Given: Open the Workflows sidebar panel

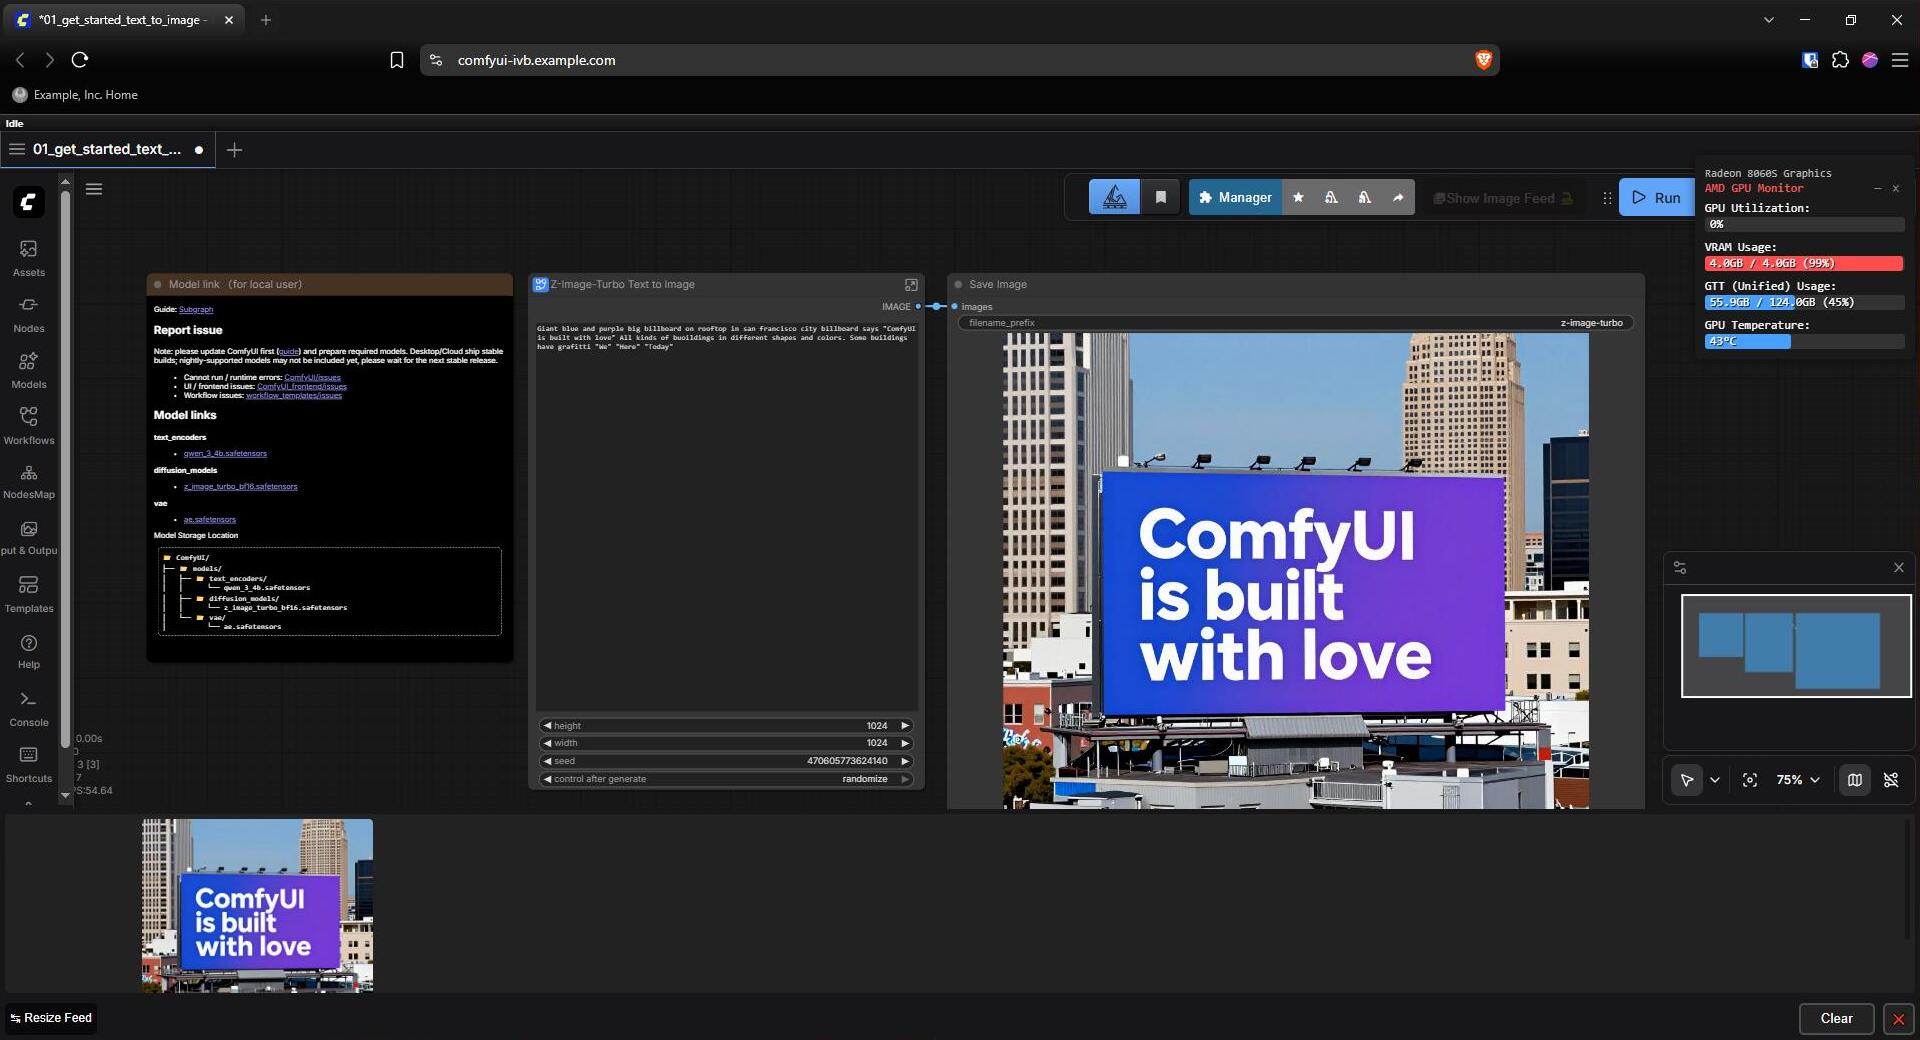Looking at the screenshot, I should 28,425.
